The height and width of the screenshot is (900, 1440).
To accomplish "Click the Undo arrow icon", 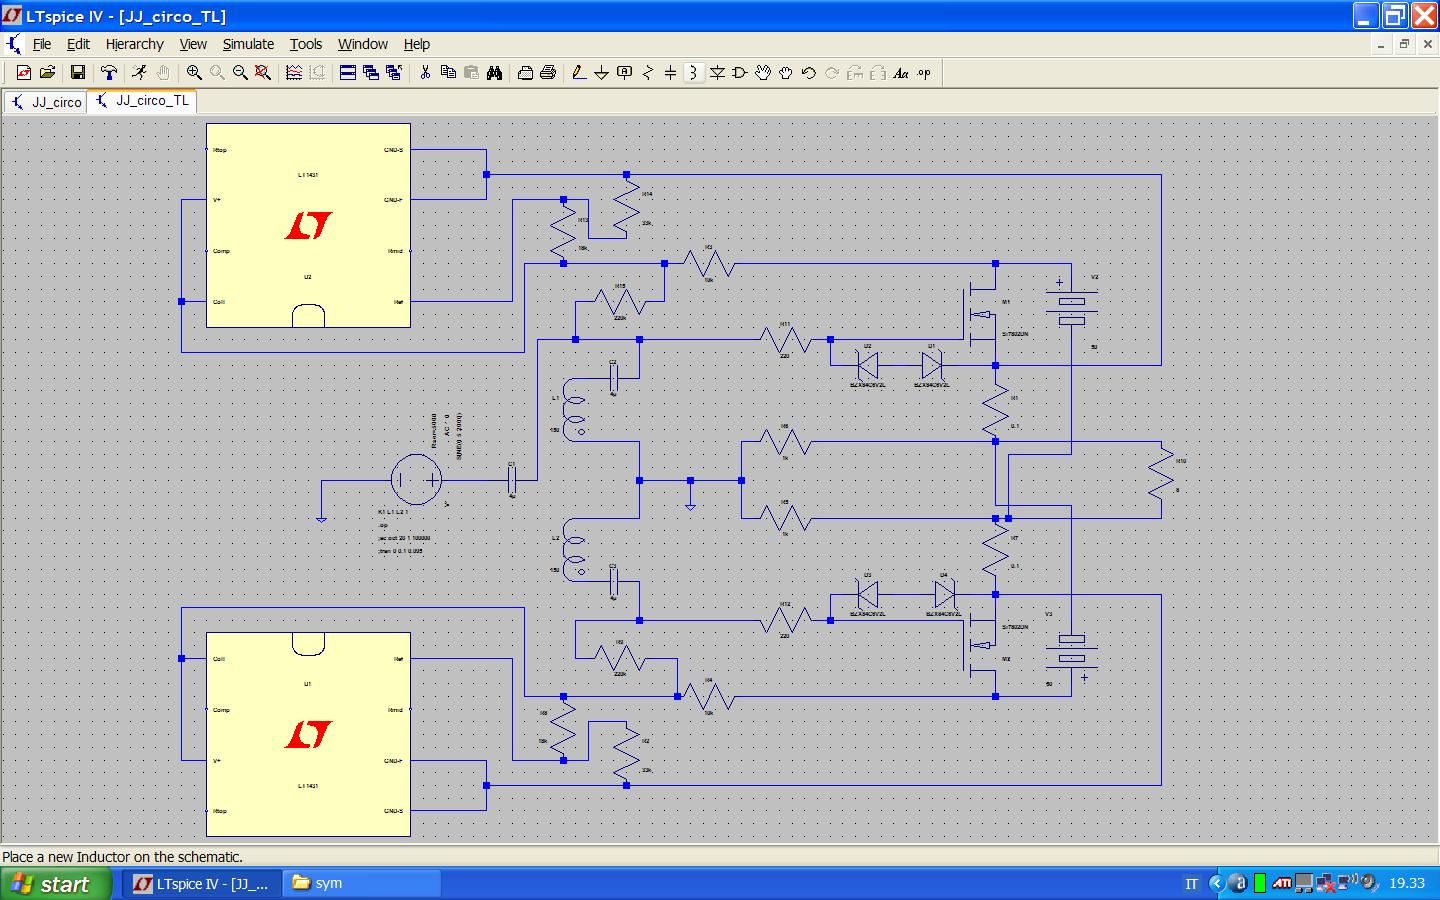I will point(809,73).
